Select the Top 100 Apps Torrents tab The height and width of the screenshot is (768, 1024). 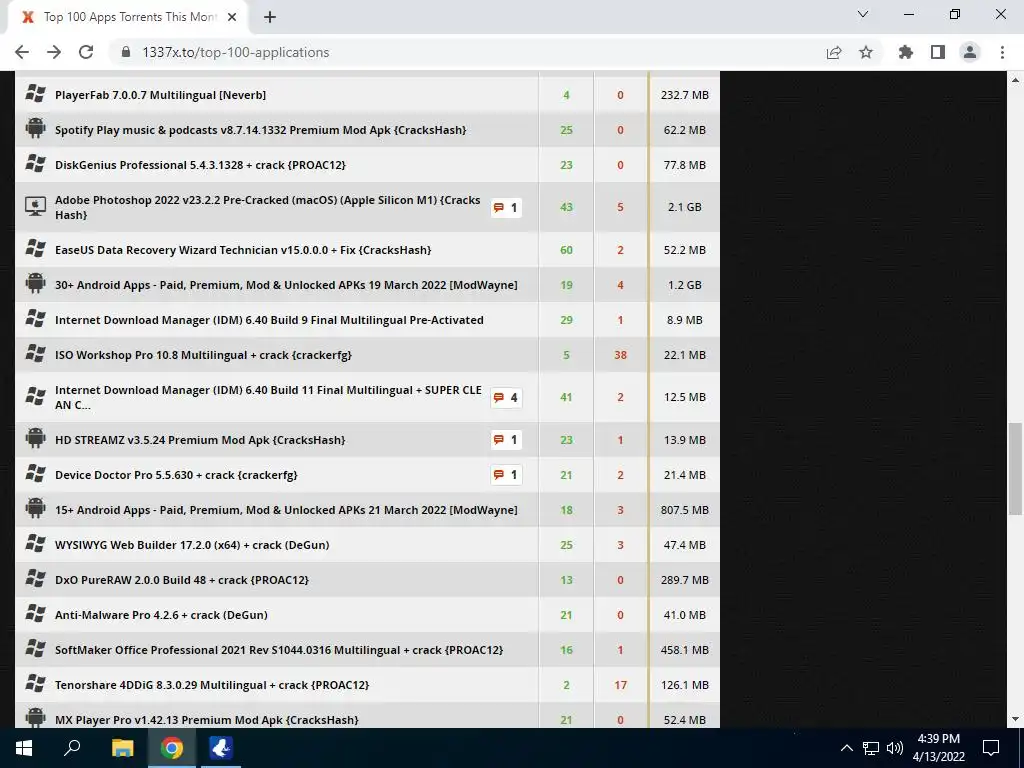[x=127, y=17]
